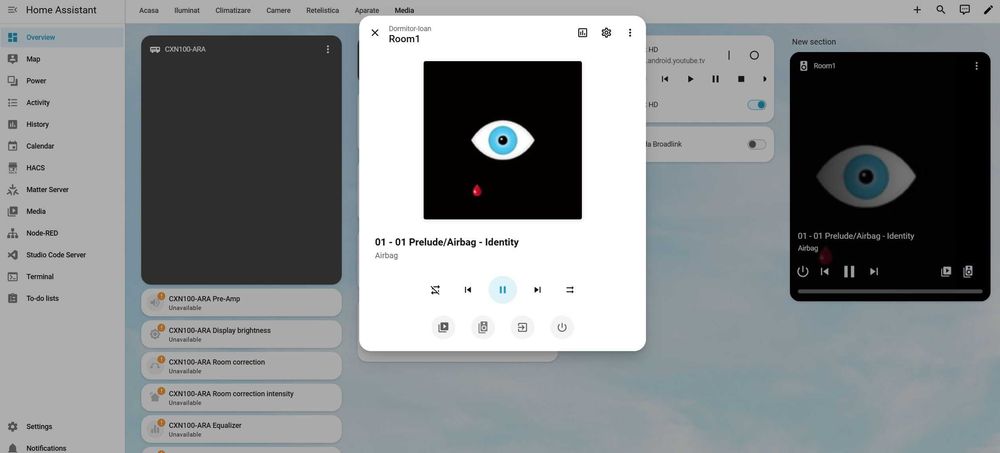Launch Node-RED from the sidebar
Viewport: 1000px width, 453px height.
pos(62,233)
